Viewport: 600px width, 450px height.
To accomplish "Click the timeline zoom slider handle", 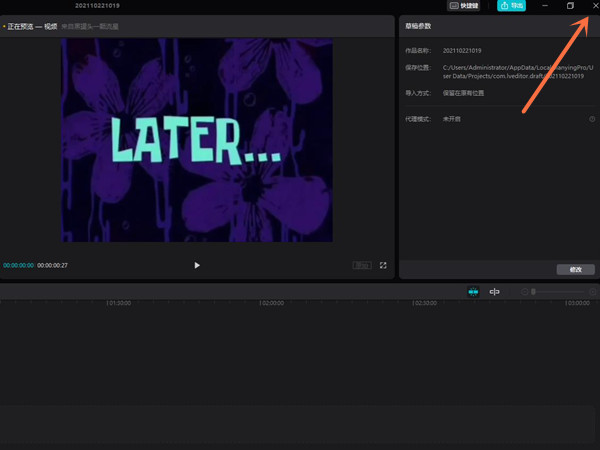I will tap(534, 292).
